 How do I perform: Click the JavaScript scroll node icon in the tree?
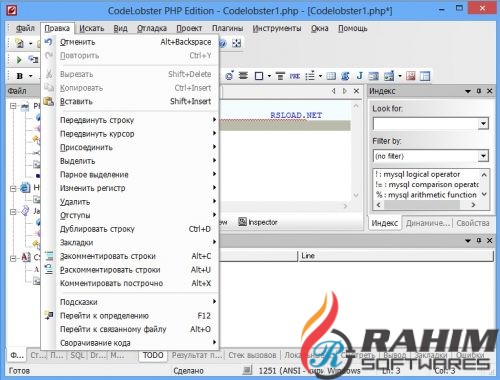25,211
